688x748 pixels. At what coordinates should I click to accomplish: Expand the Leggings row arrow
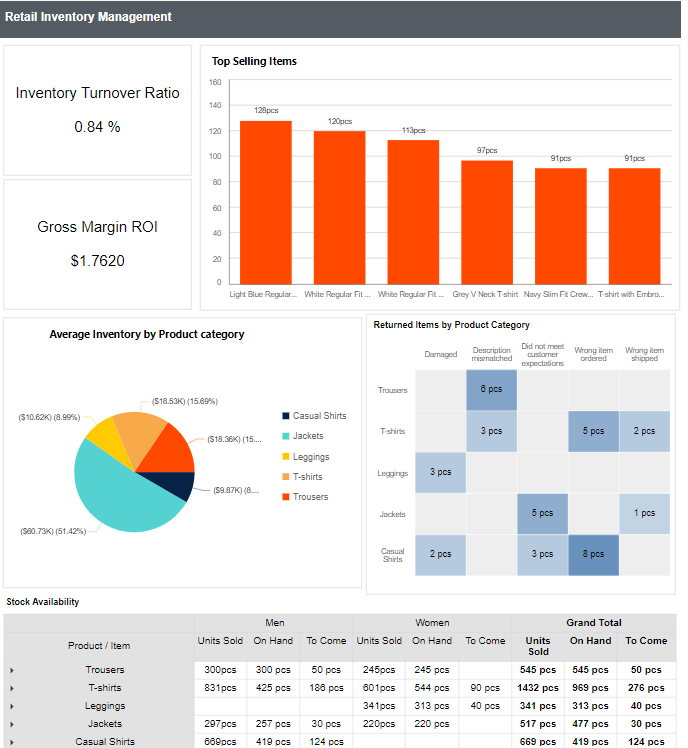12,706
